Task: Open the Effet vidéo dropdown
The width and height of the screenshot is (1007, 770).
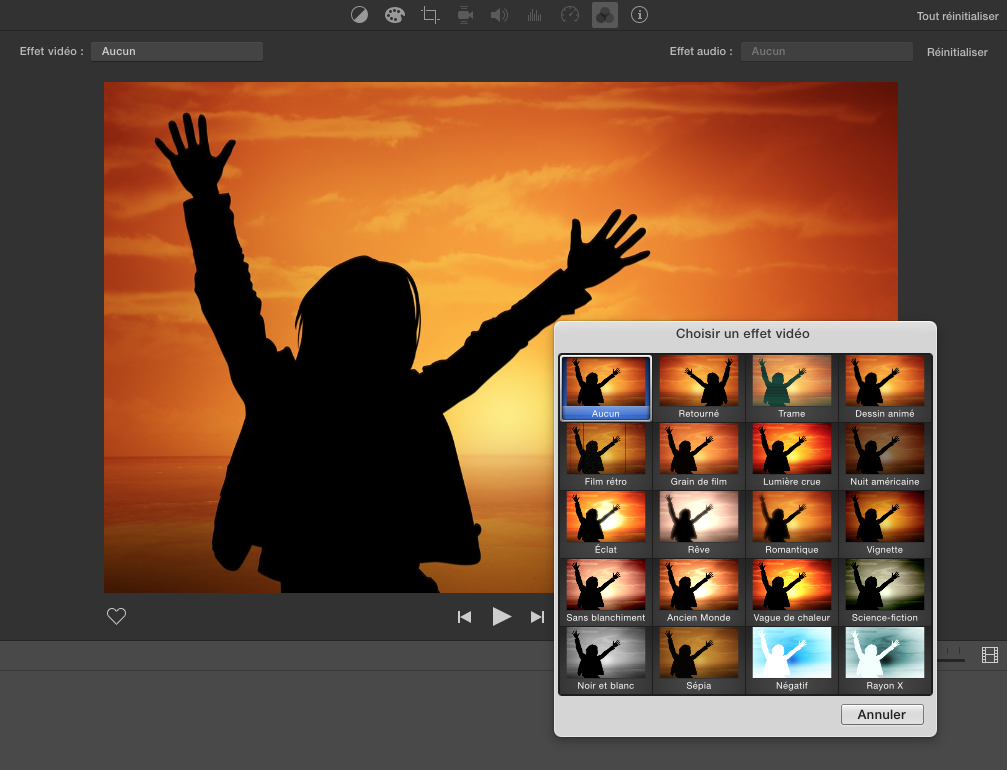Action: [177, 52]
